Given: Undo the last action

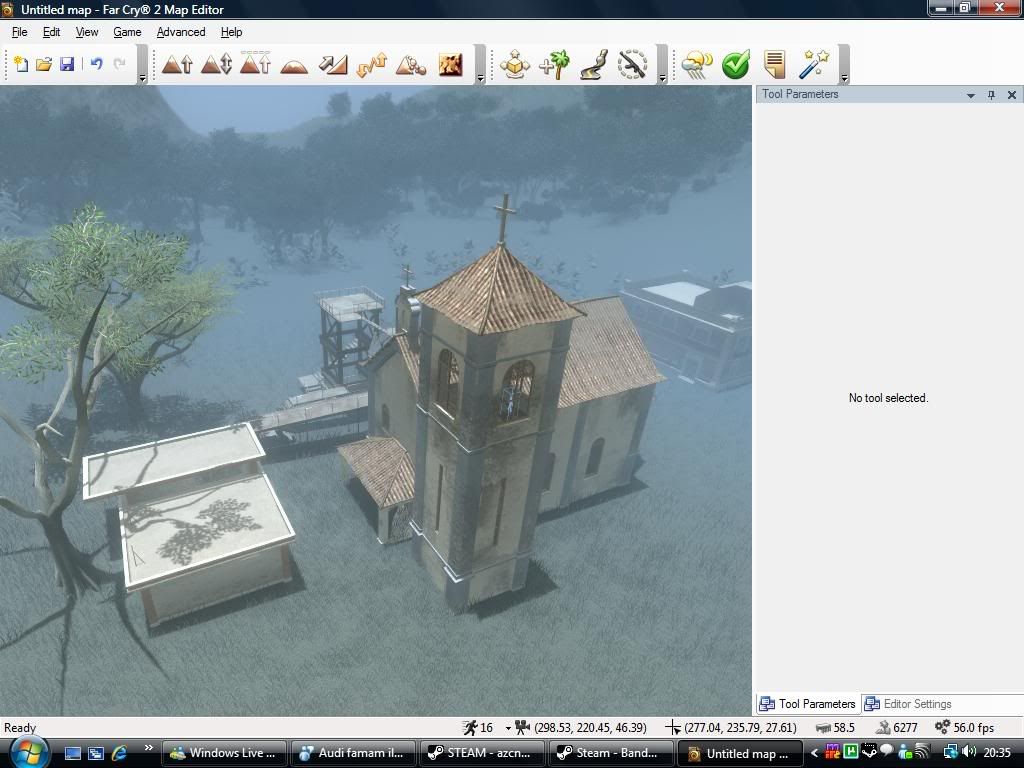Looking at the screenshot, I should pos(97,64).
